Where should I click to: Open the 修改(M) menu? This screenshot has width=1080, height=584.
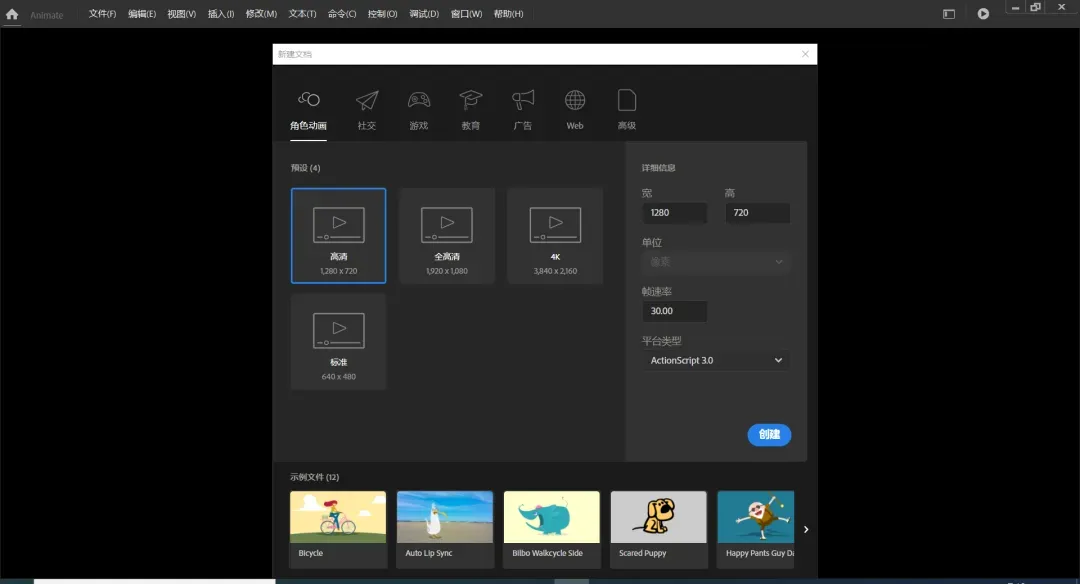[261, 14]
